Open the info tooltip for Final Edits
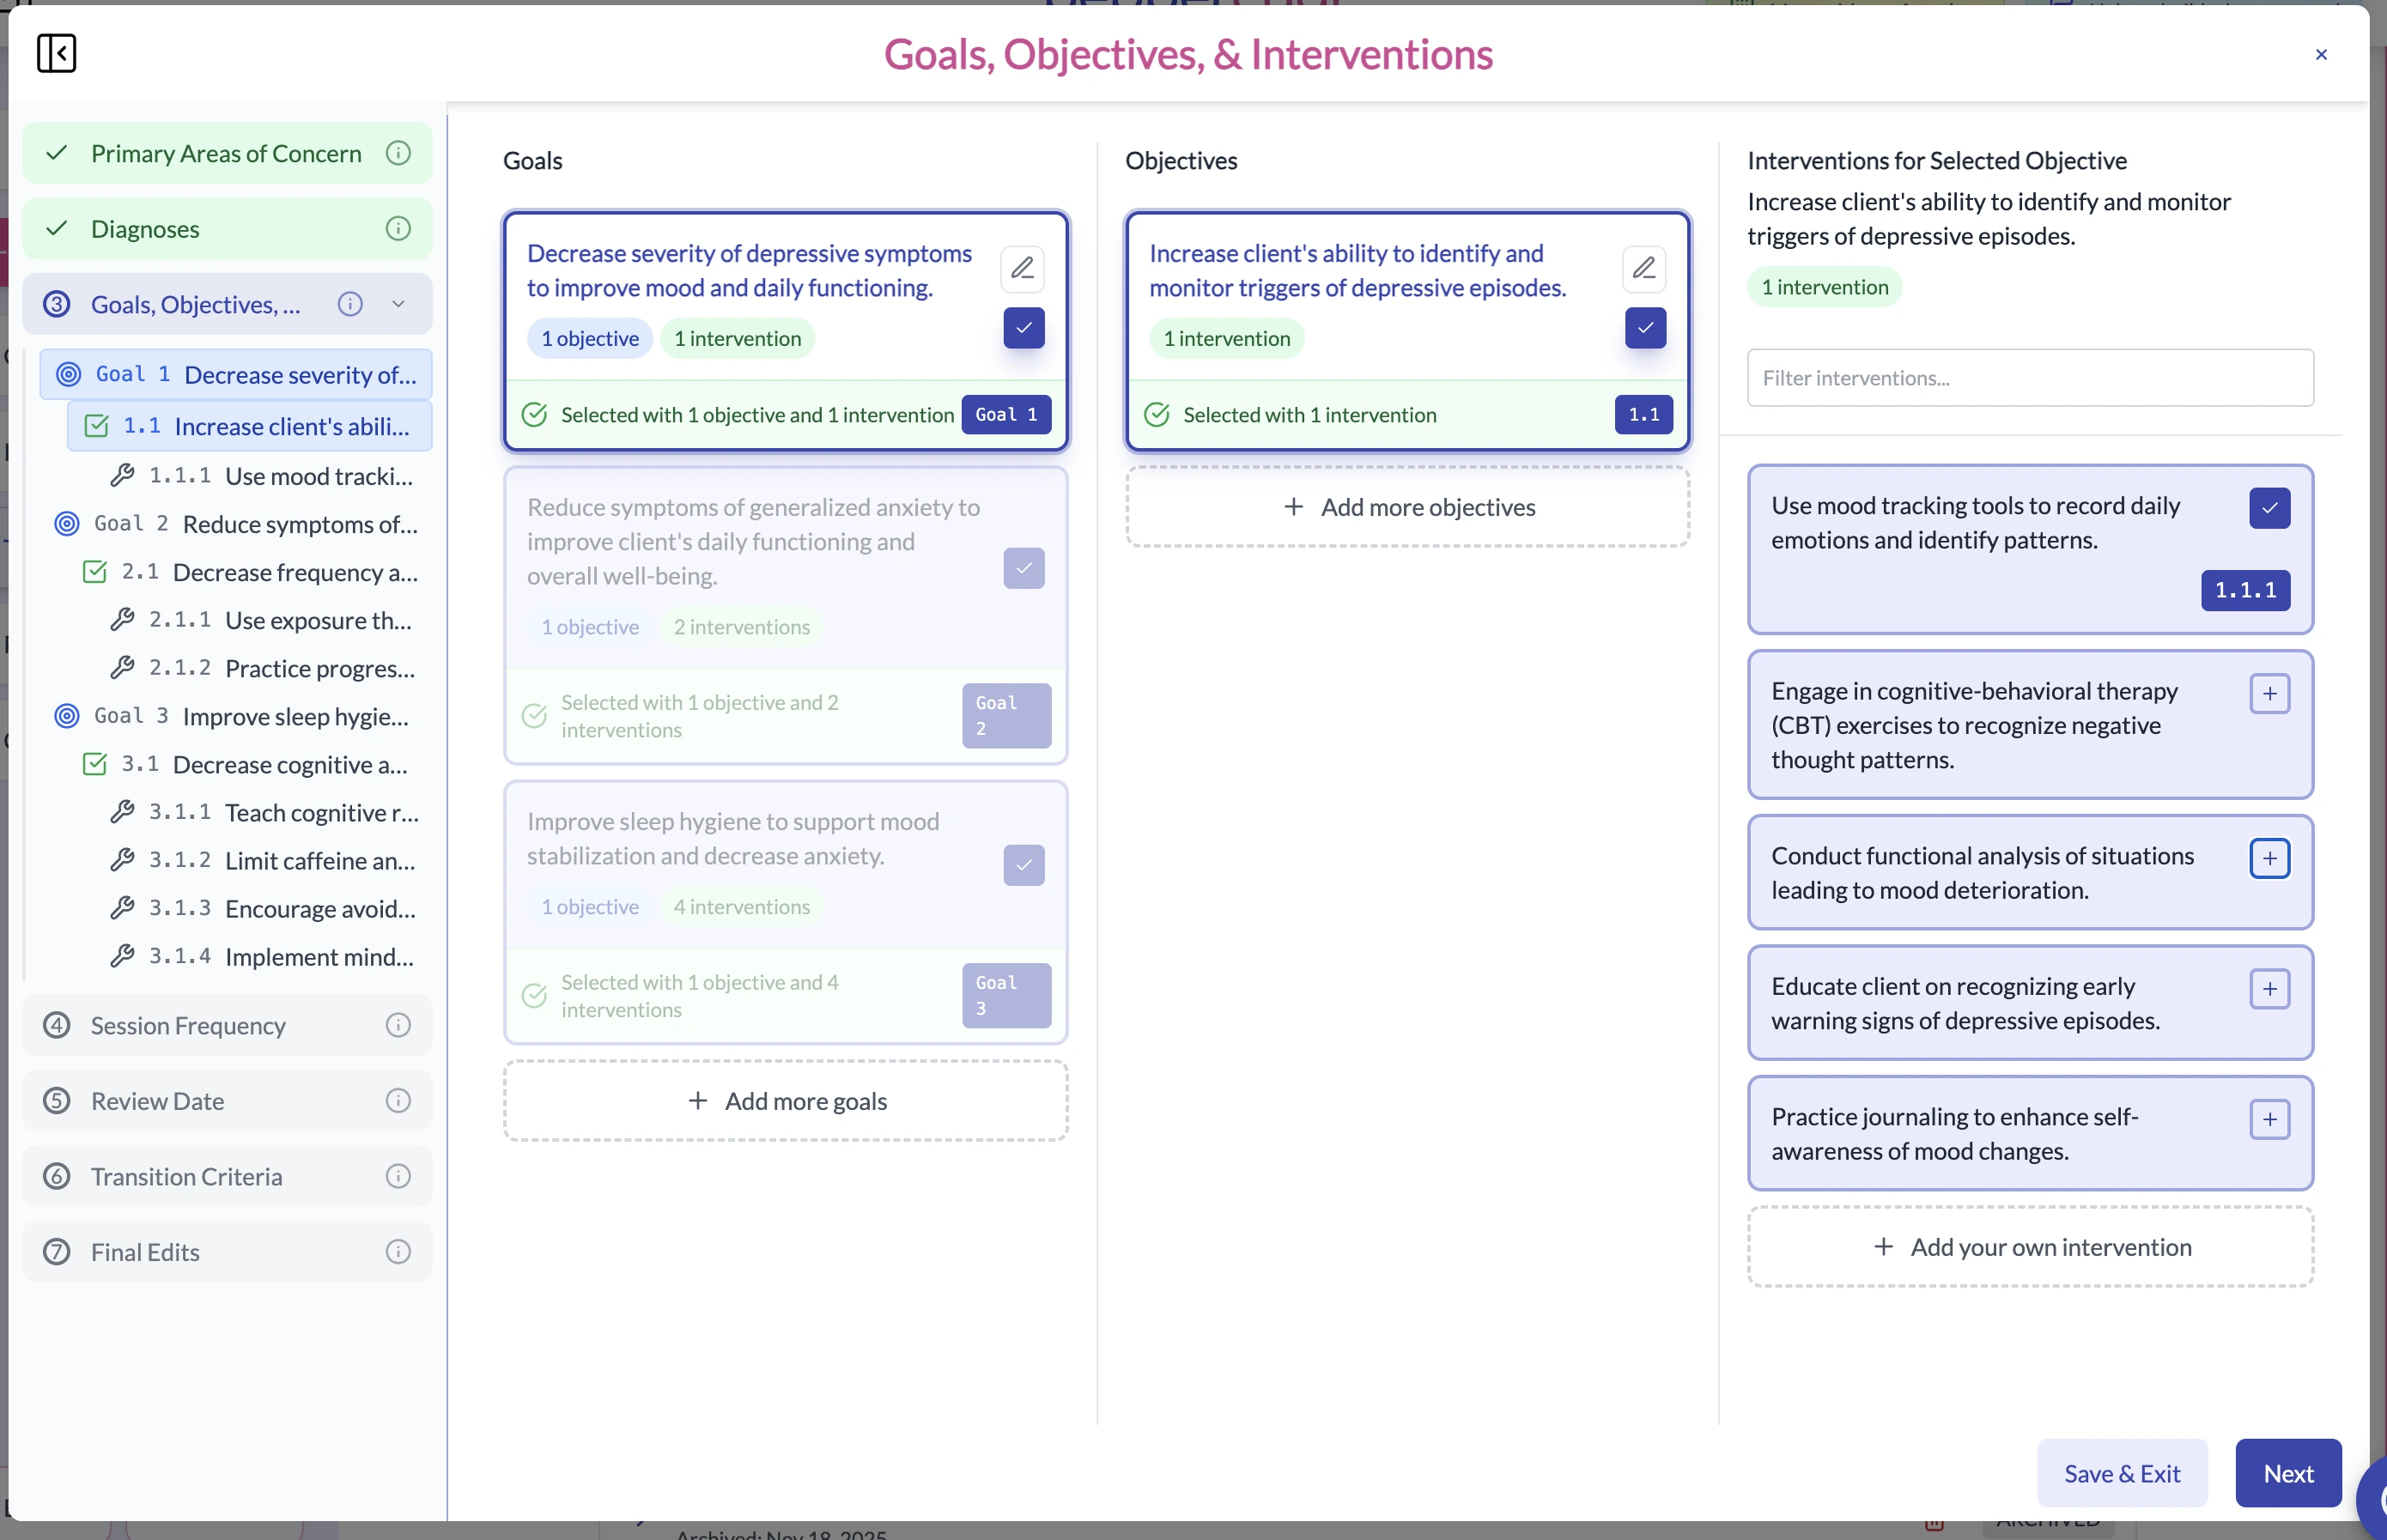2387x1540 pixels. coord(398,1251)
